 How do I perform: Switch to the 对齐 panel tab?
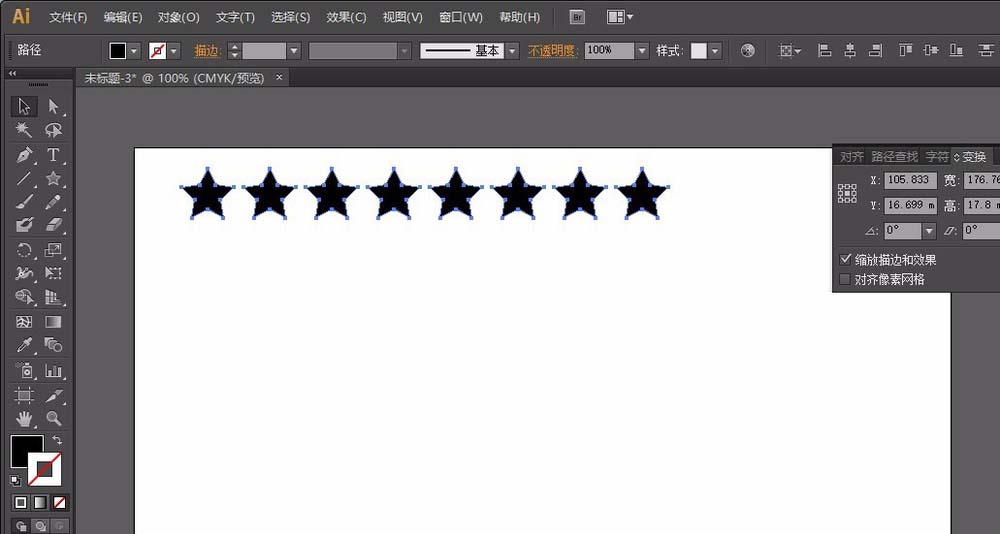(x=851, y=156)
